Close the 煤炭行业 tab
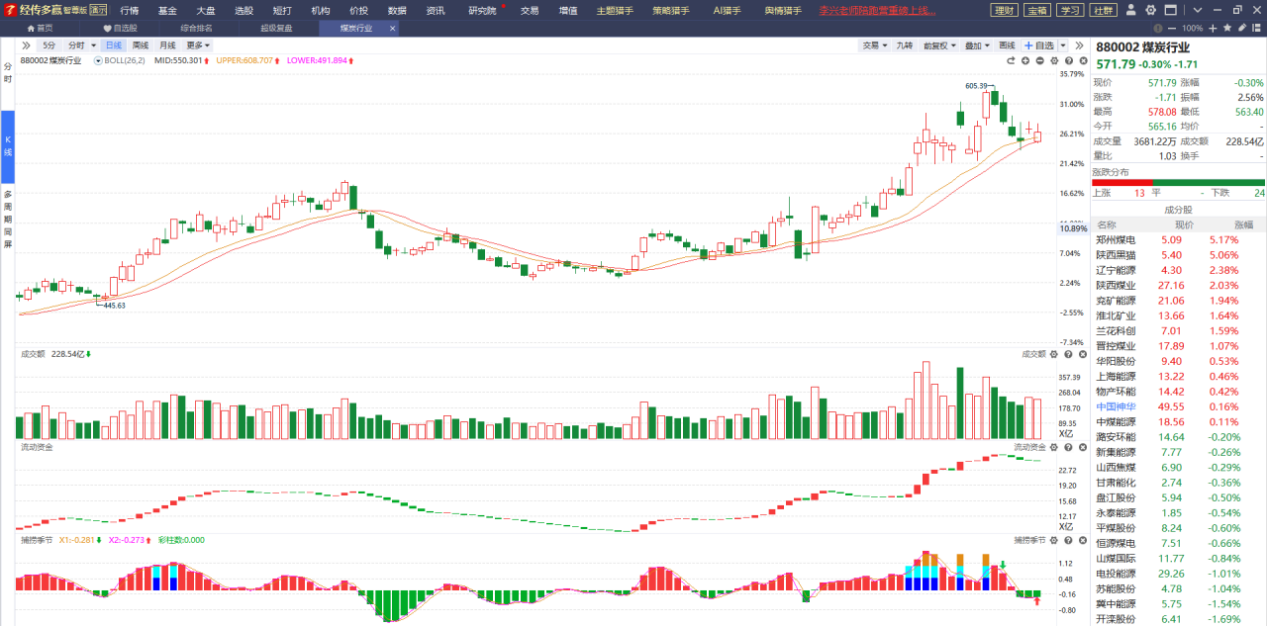This screenshot has width=1268, height=627. tap(392, 28)
